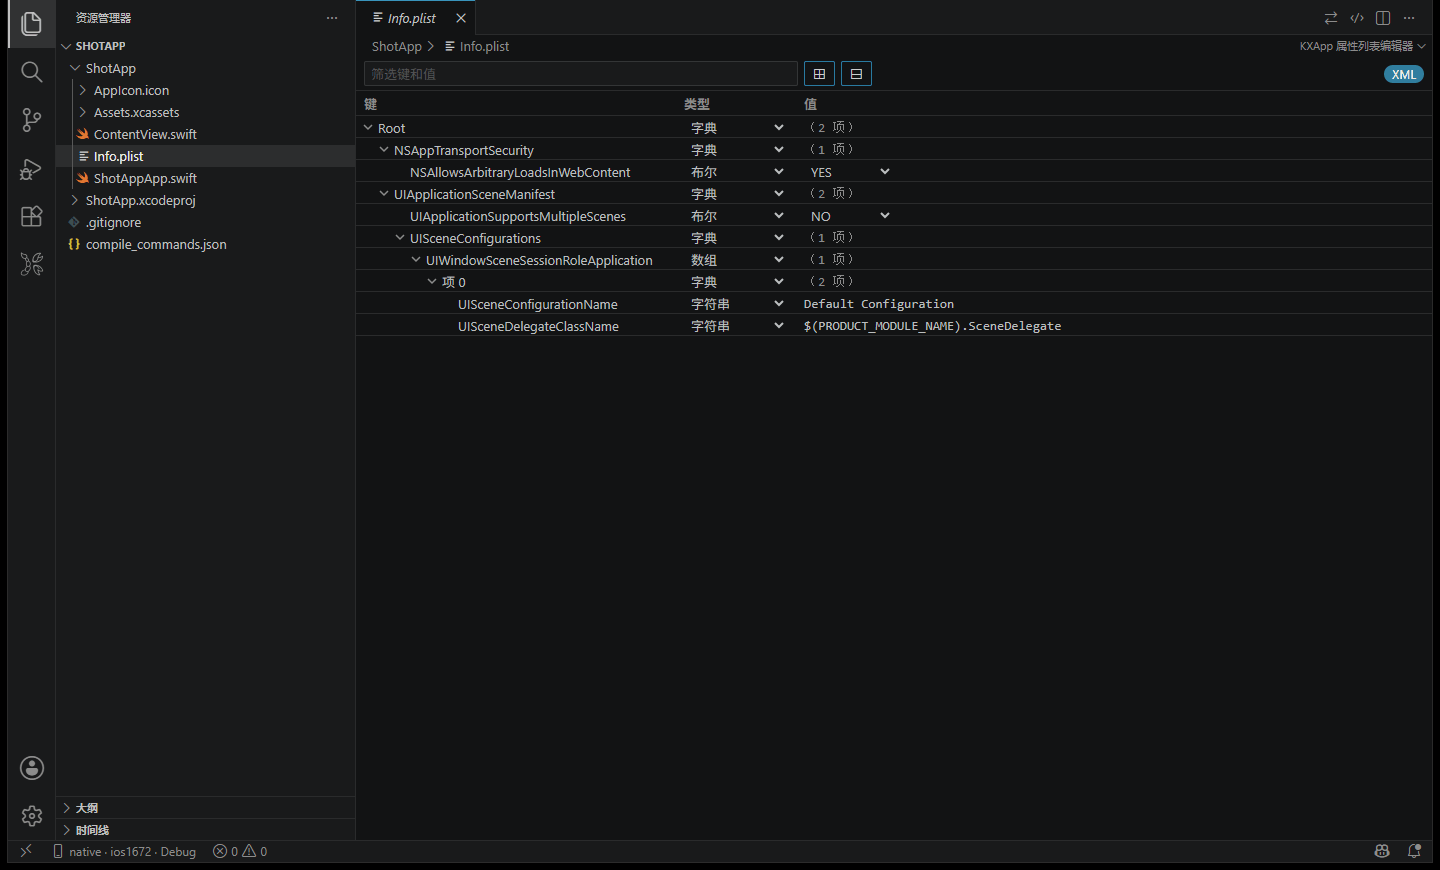
Task: Open the KXApp property list editor dropdown
Action: pos(1363,46)
